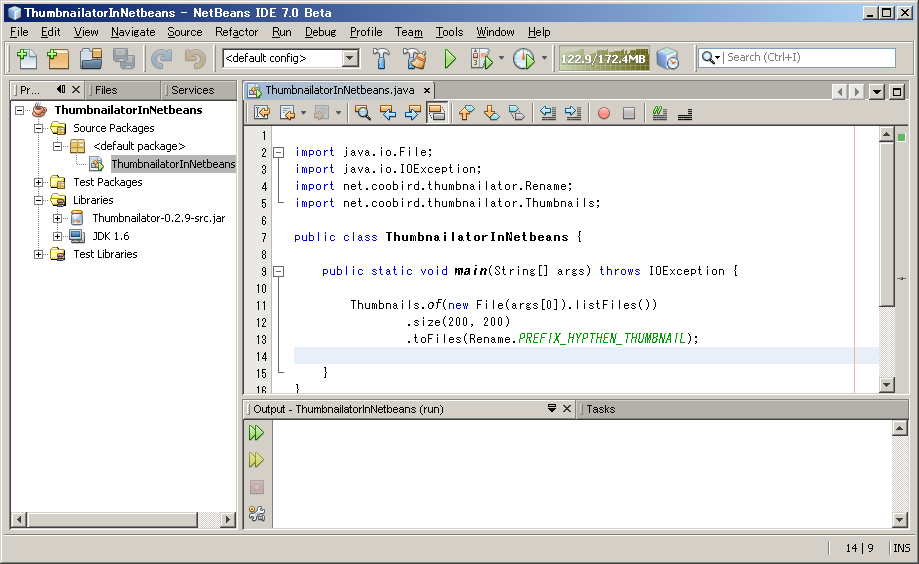919x564 pixels.
Task: Click the Next Bookmark icon
Action: 492,113
